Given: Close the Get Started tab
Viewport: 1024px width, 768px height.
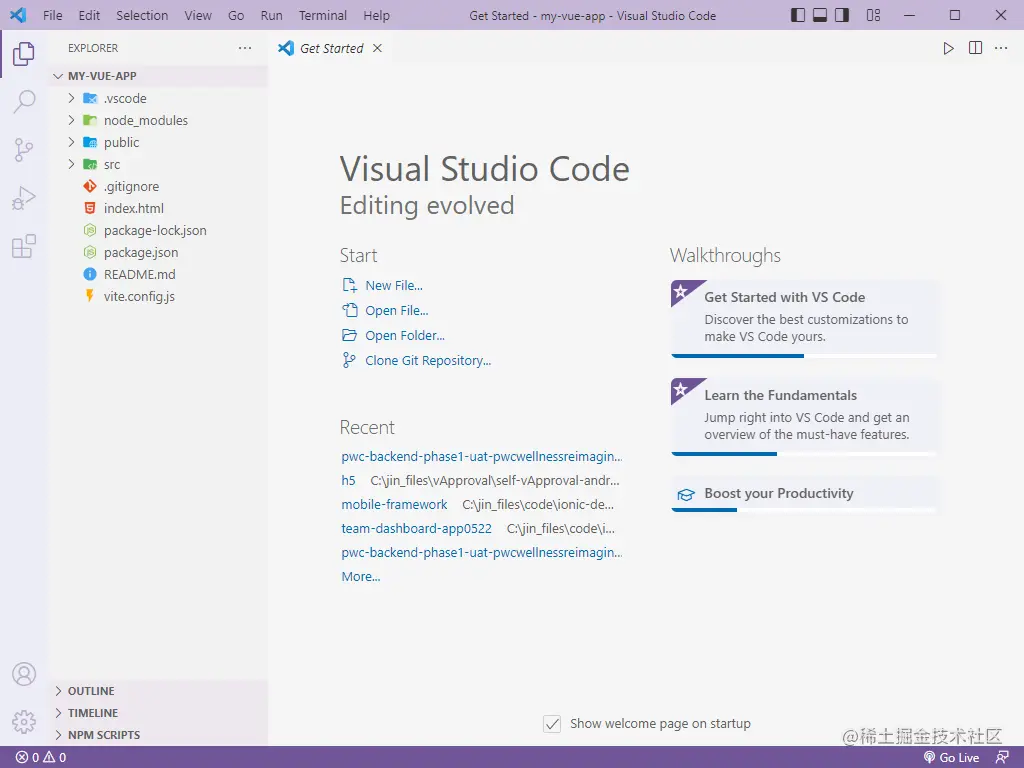Looking at the screenshot, I should pos(377,48).
